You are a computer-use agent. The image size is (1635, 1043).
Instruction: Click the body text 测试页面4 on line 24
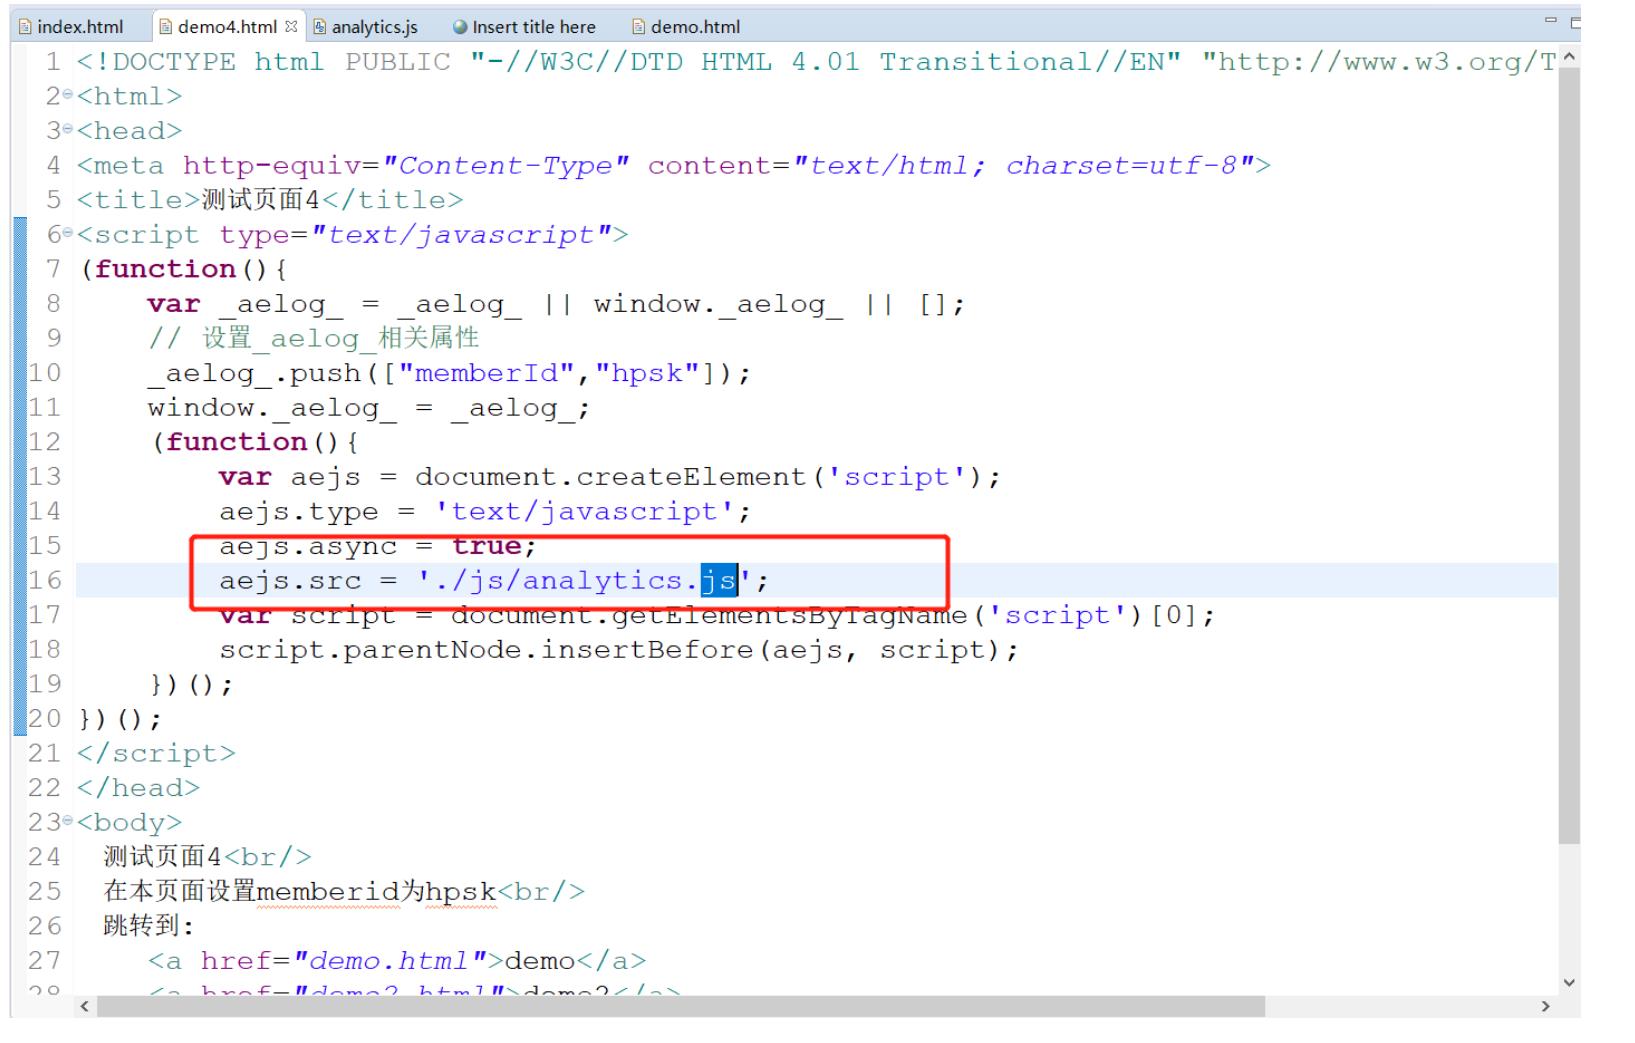162,857
